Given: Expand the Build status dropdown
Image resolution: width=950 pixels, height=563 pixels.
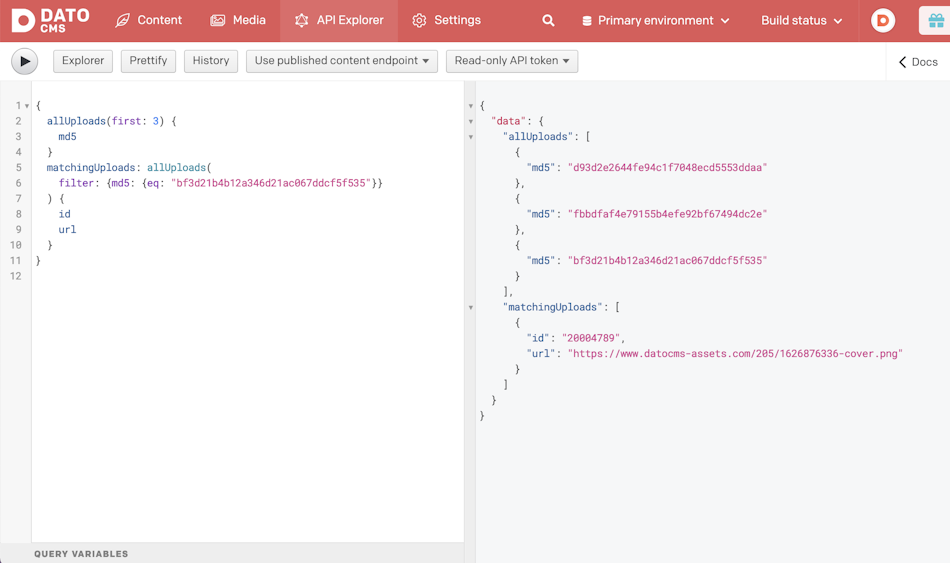Looking at the screenshot, I should pyautogui.click(x=802, y=21).
